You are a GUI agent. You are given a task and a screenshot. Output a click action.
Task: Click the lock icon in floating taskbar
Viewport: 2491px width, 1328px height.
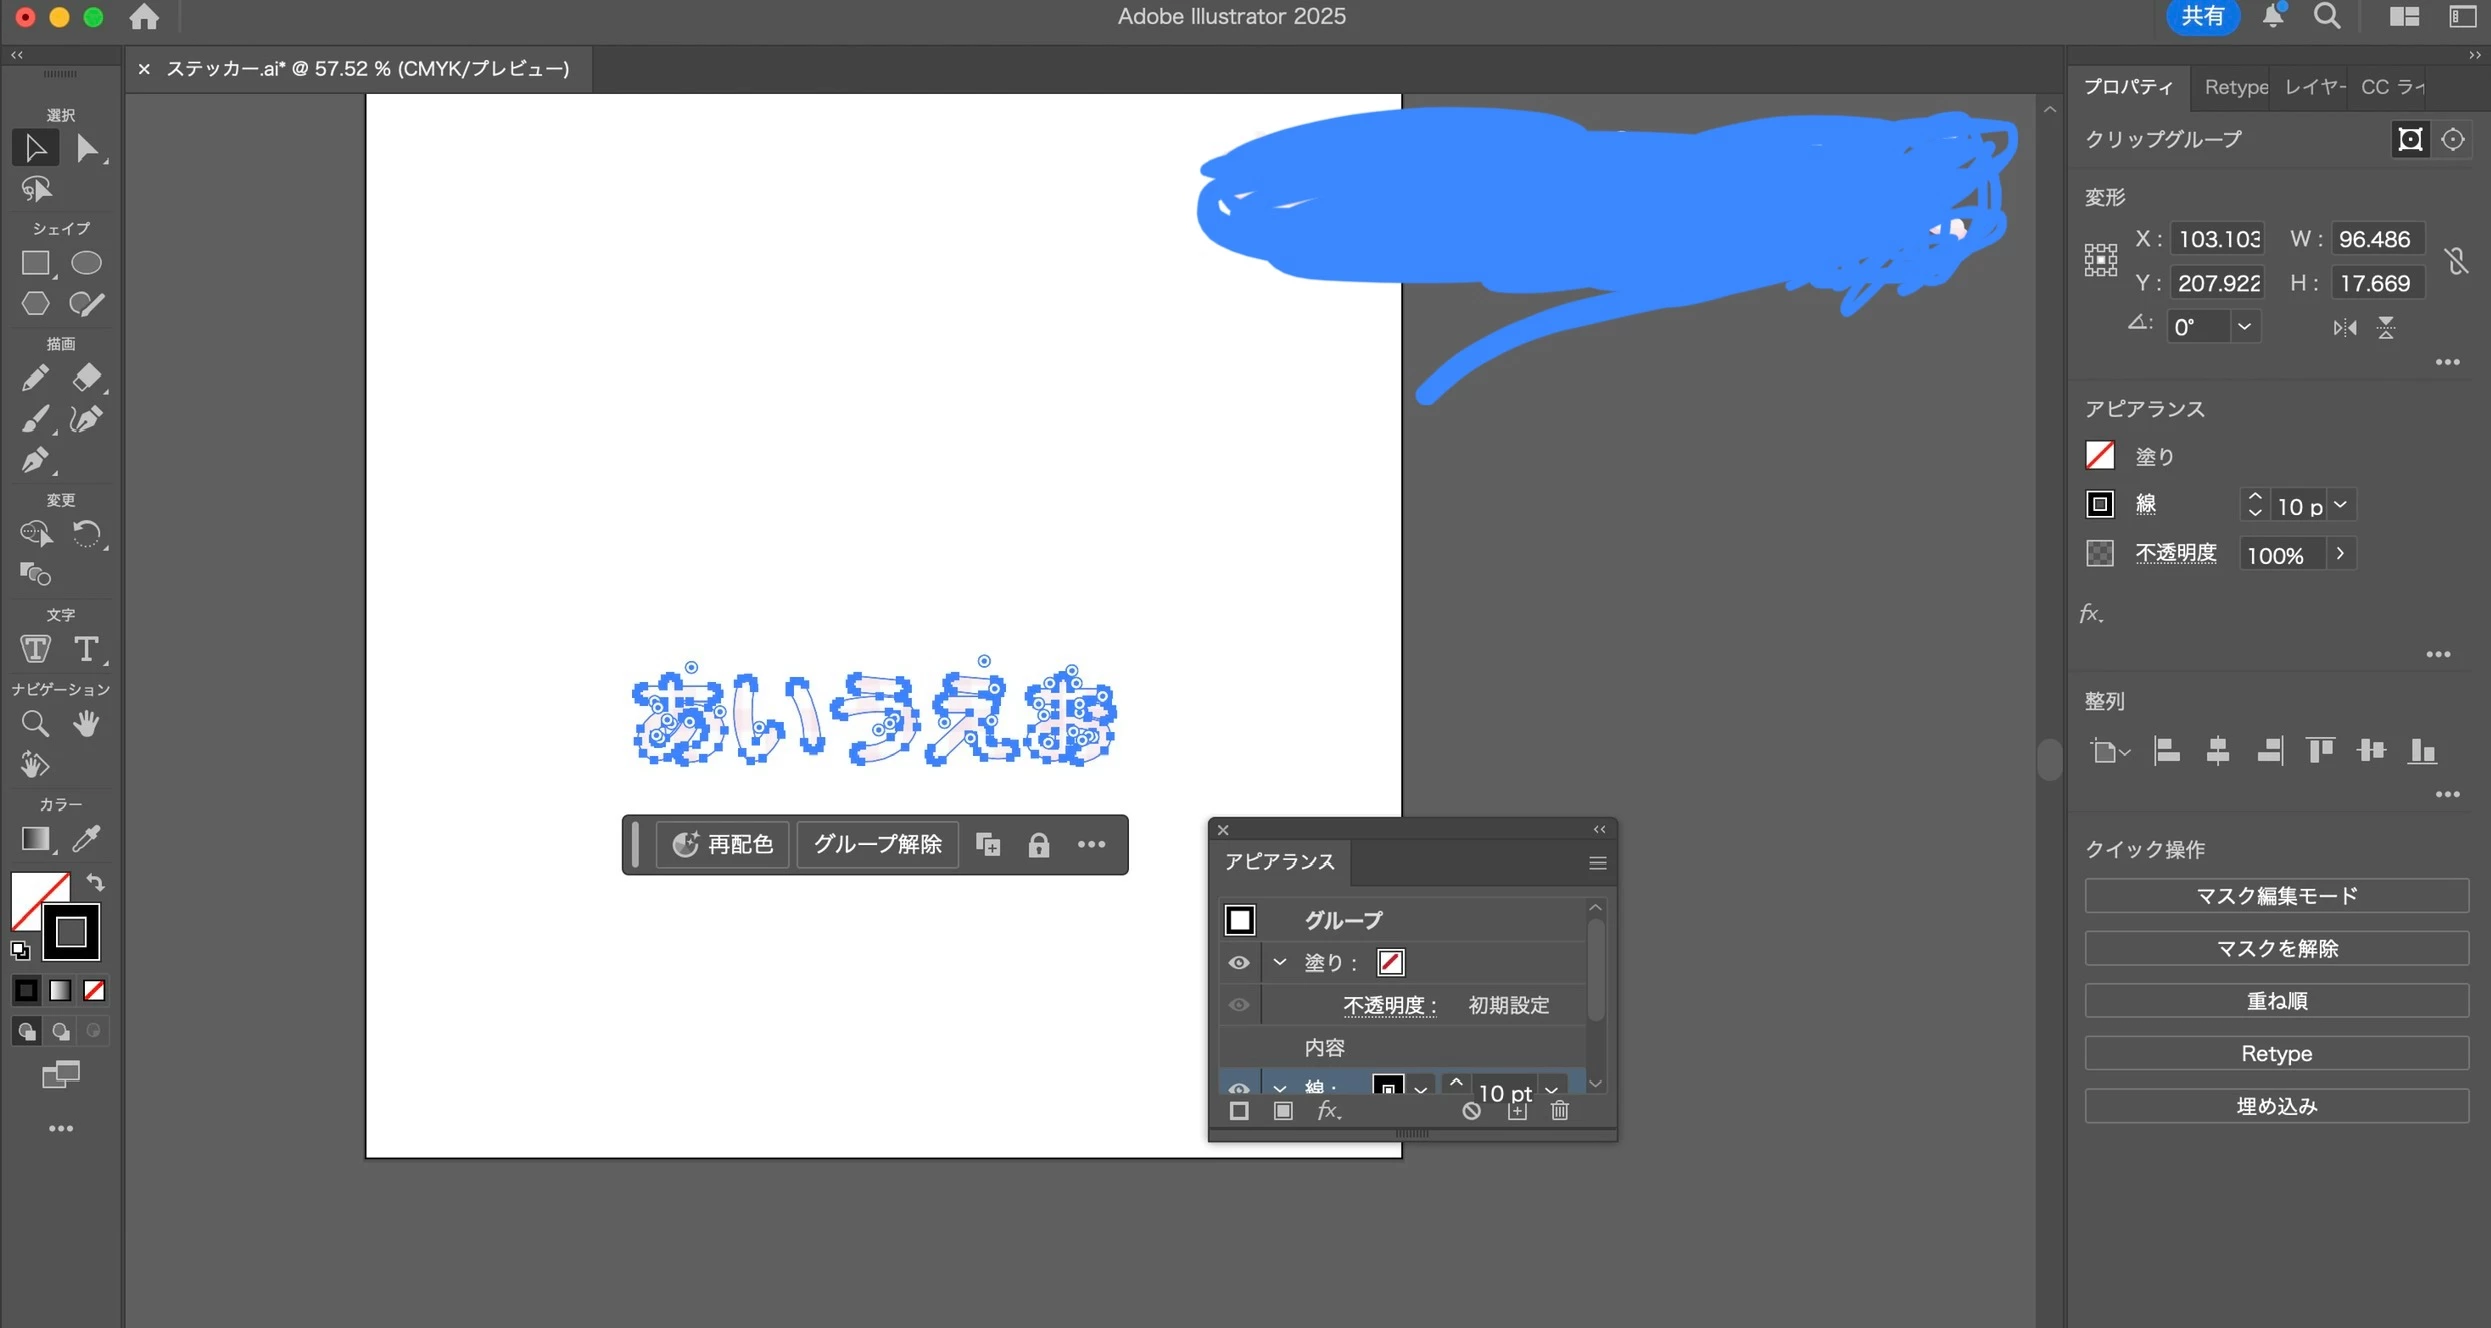click(1039, 845)
